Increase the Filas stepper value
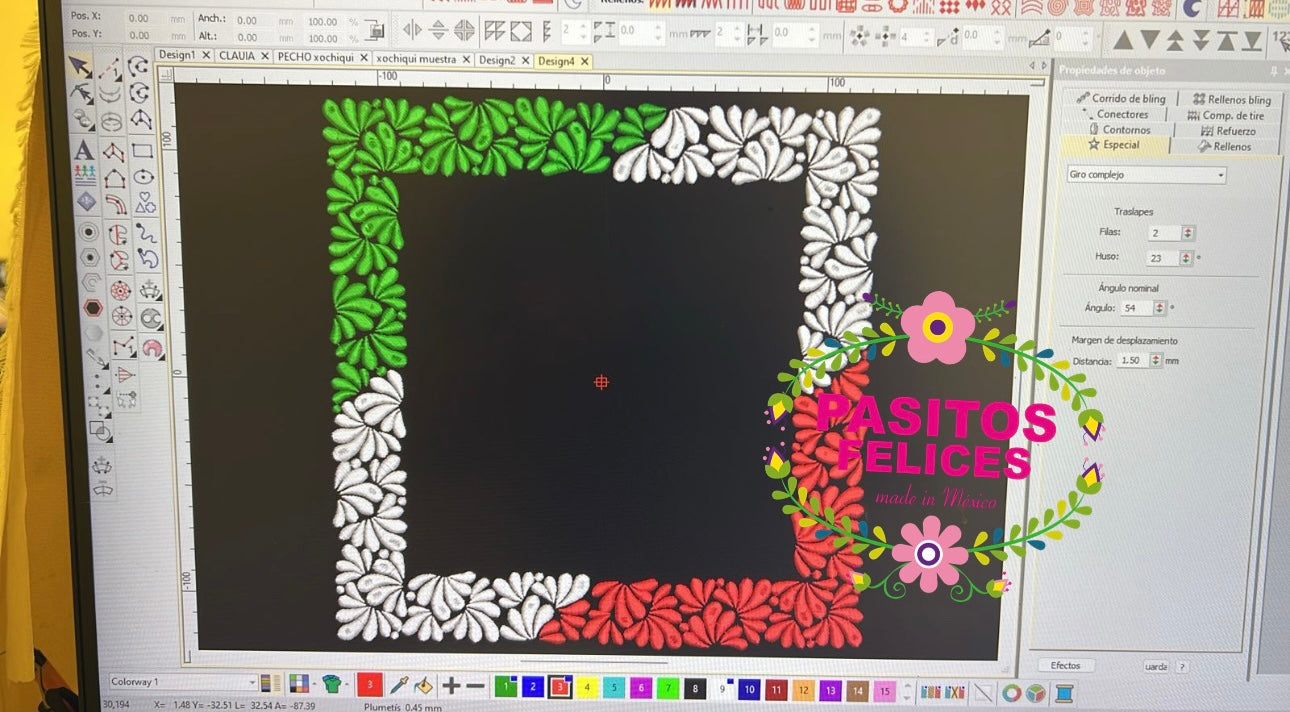Viewport: 1290px width, 712px height. (1187, 229)
